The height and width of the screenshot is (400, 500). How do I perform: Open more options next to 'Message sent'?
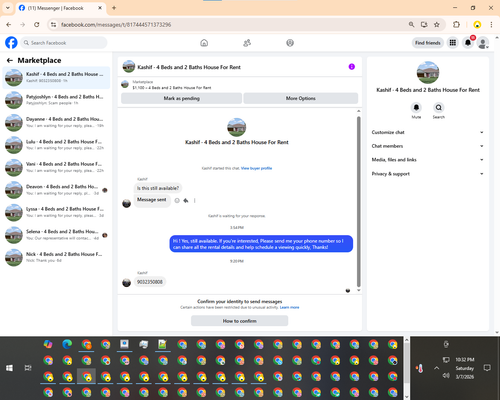tap(195, 200)
